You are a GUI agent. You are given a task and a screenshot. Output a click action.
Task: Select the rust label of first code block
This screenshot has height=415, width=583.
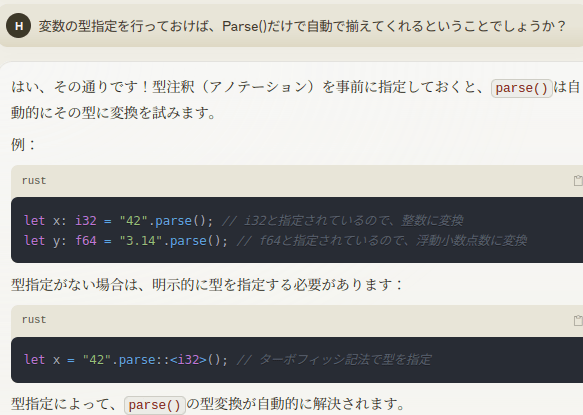34,180
